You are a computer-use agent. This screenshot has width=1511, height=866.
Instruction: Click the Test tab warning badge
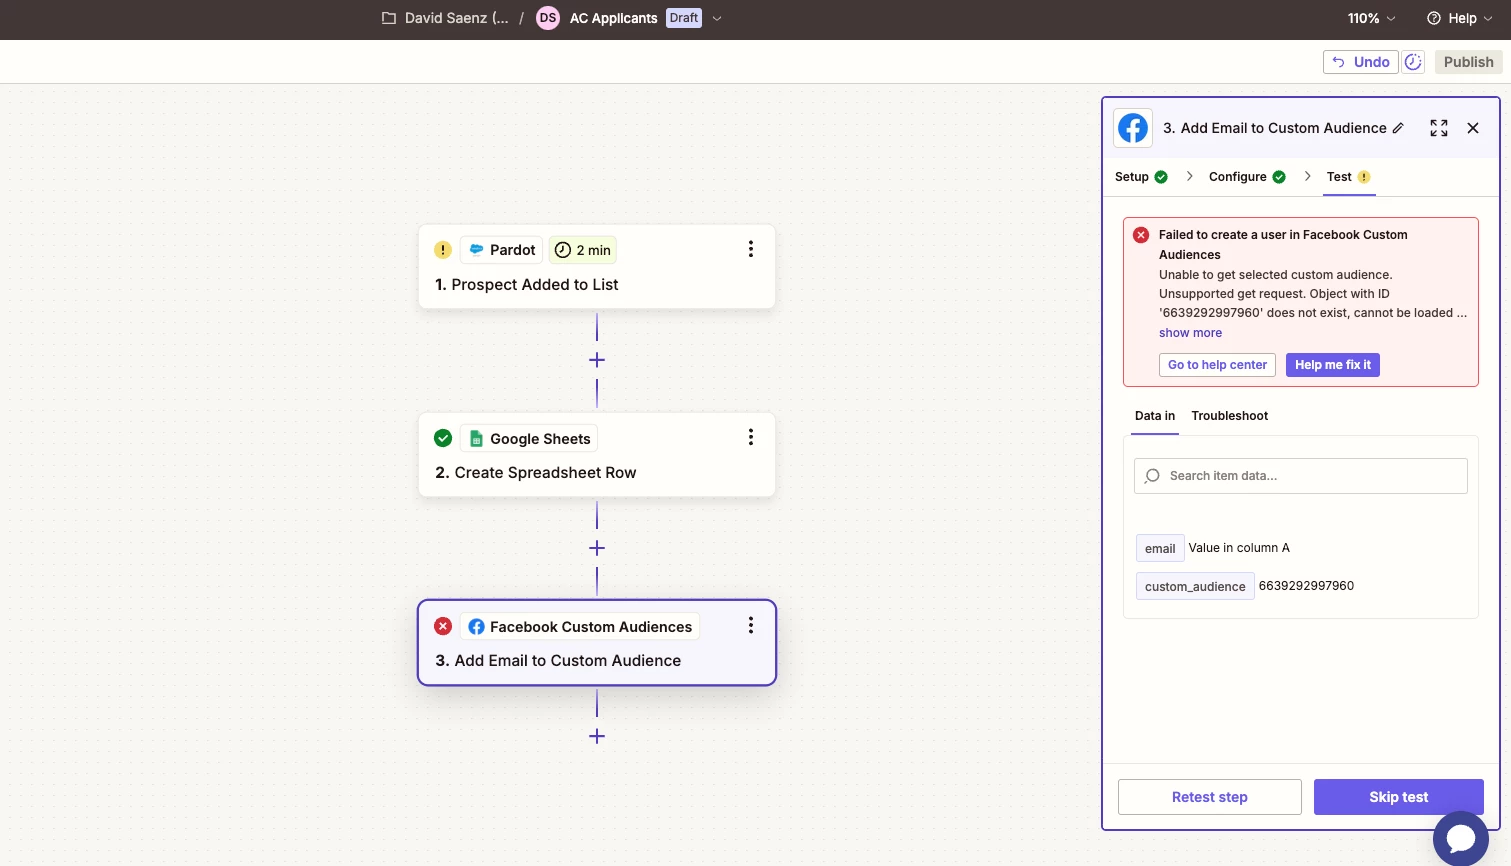[1364, 177]
